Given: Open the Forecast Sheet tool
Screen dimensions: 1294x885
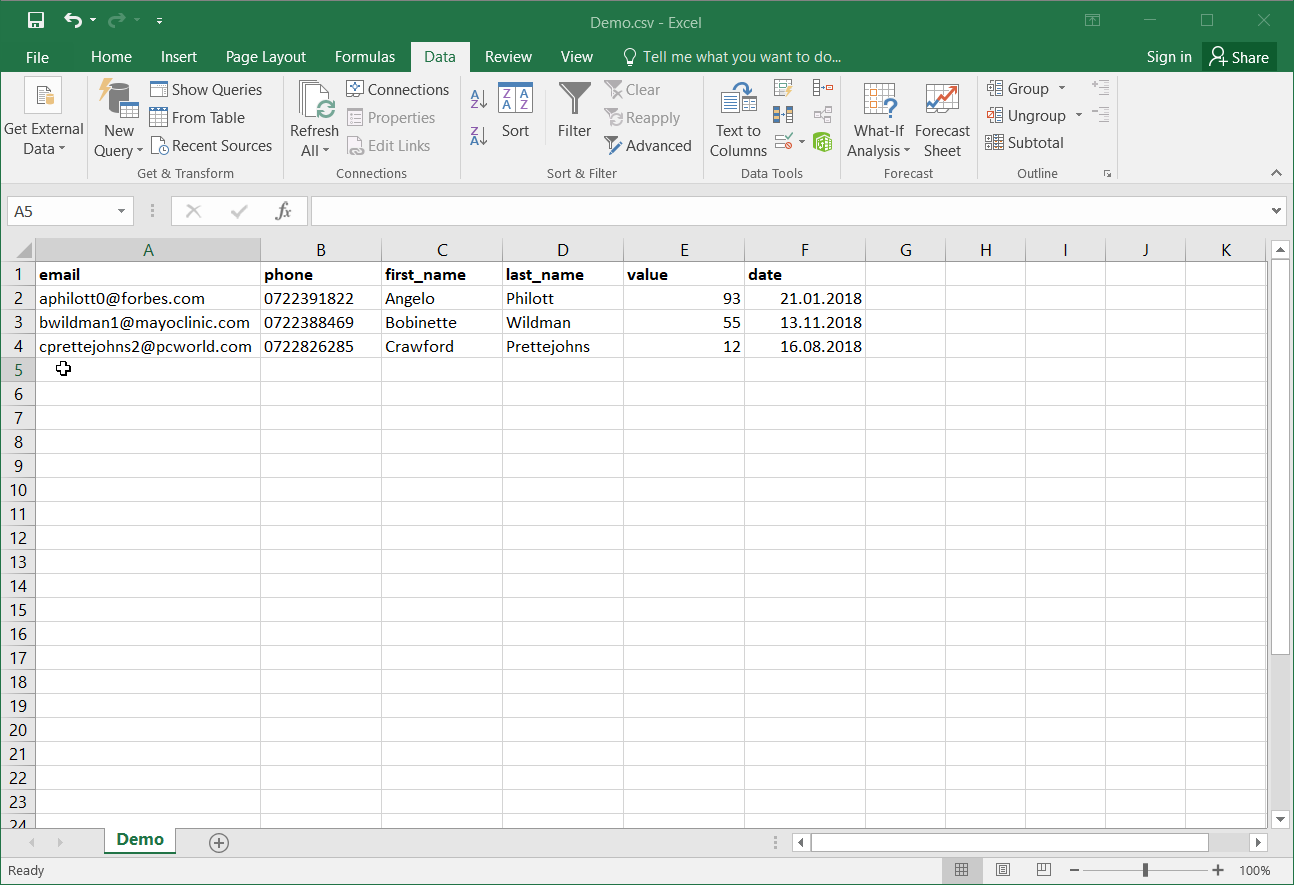Looking at the screenshot, I should click(x=942, y=120).
